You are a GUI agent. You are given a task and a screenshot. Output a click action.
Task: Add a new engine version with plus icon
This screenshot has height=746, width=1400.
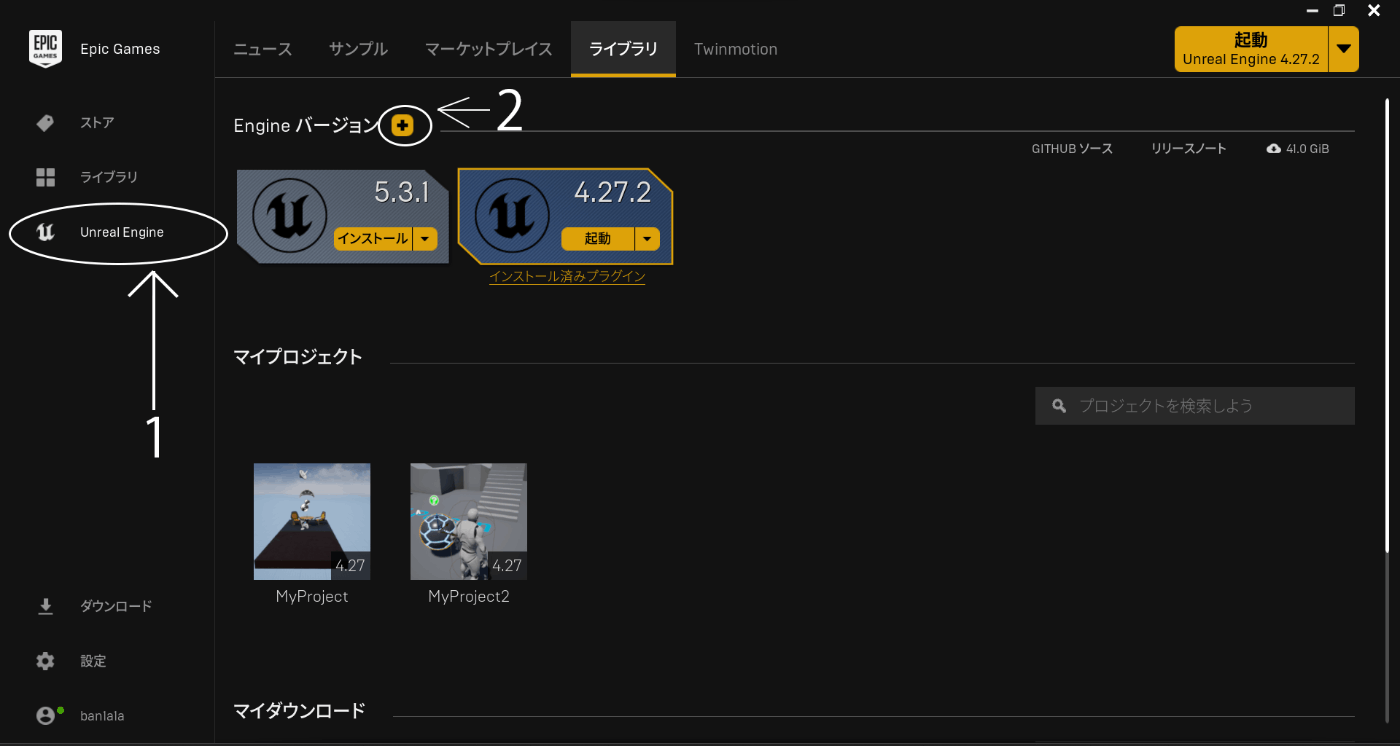402,125
